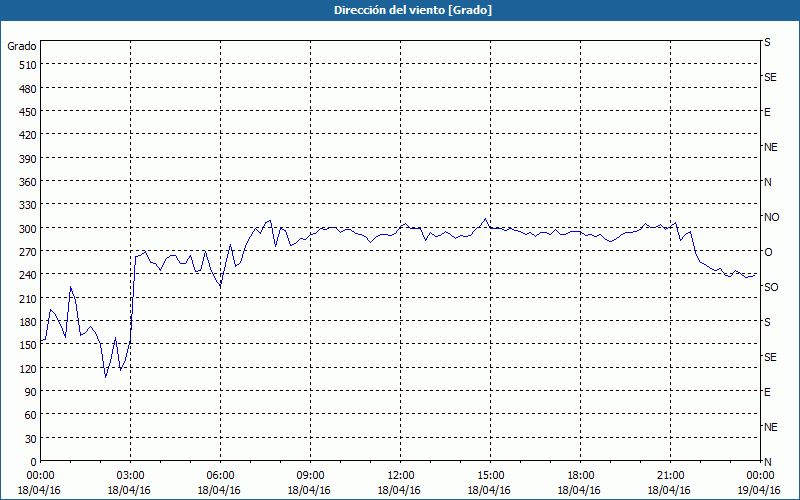Viewport: 800px width, 500px height.
Task: Click the 00:00 label above 19/04/16
Action: [x=760, y=476]
